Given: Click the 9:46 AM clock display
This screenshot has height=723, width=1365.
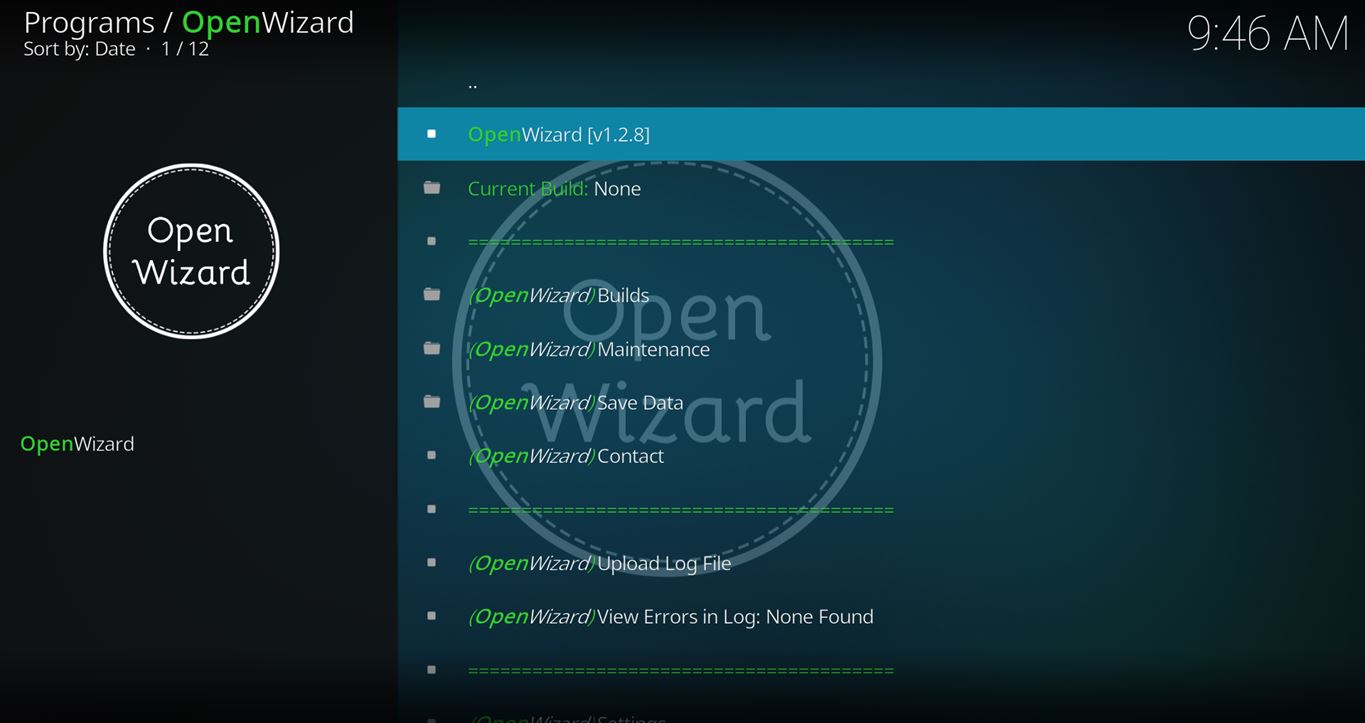Looking at the screenshot, I should coord(1267,34).
